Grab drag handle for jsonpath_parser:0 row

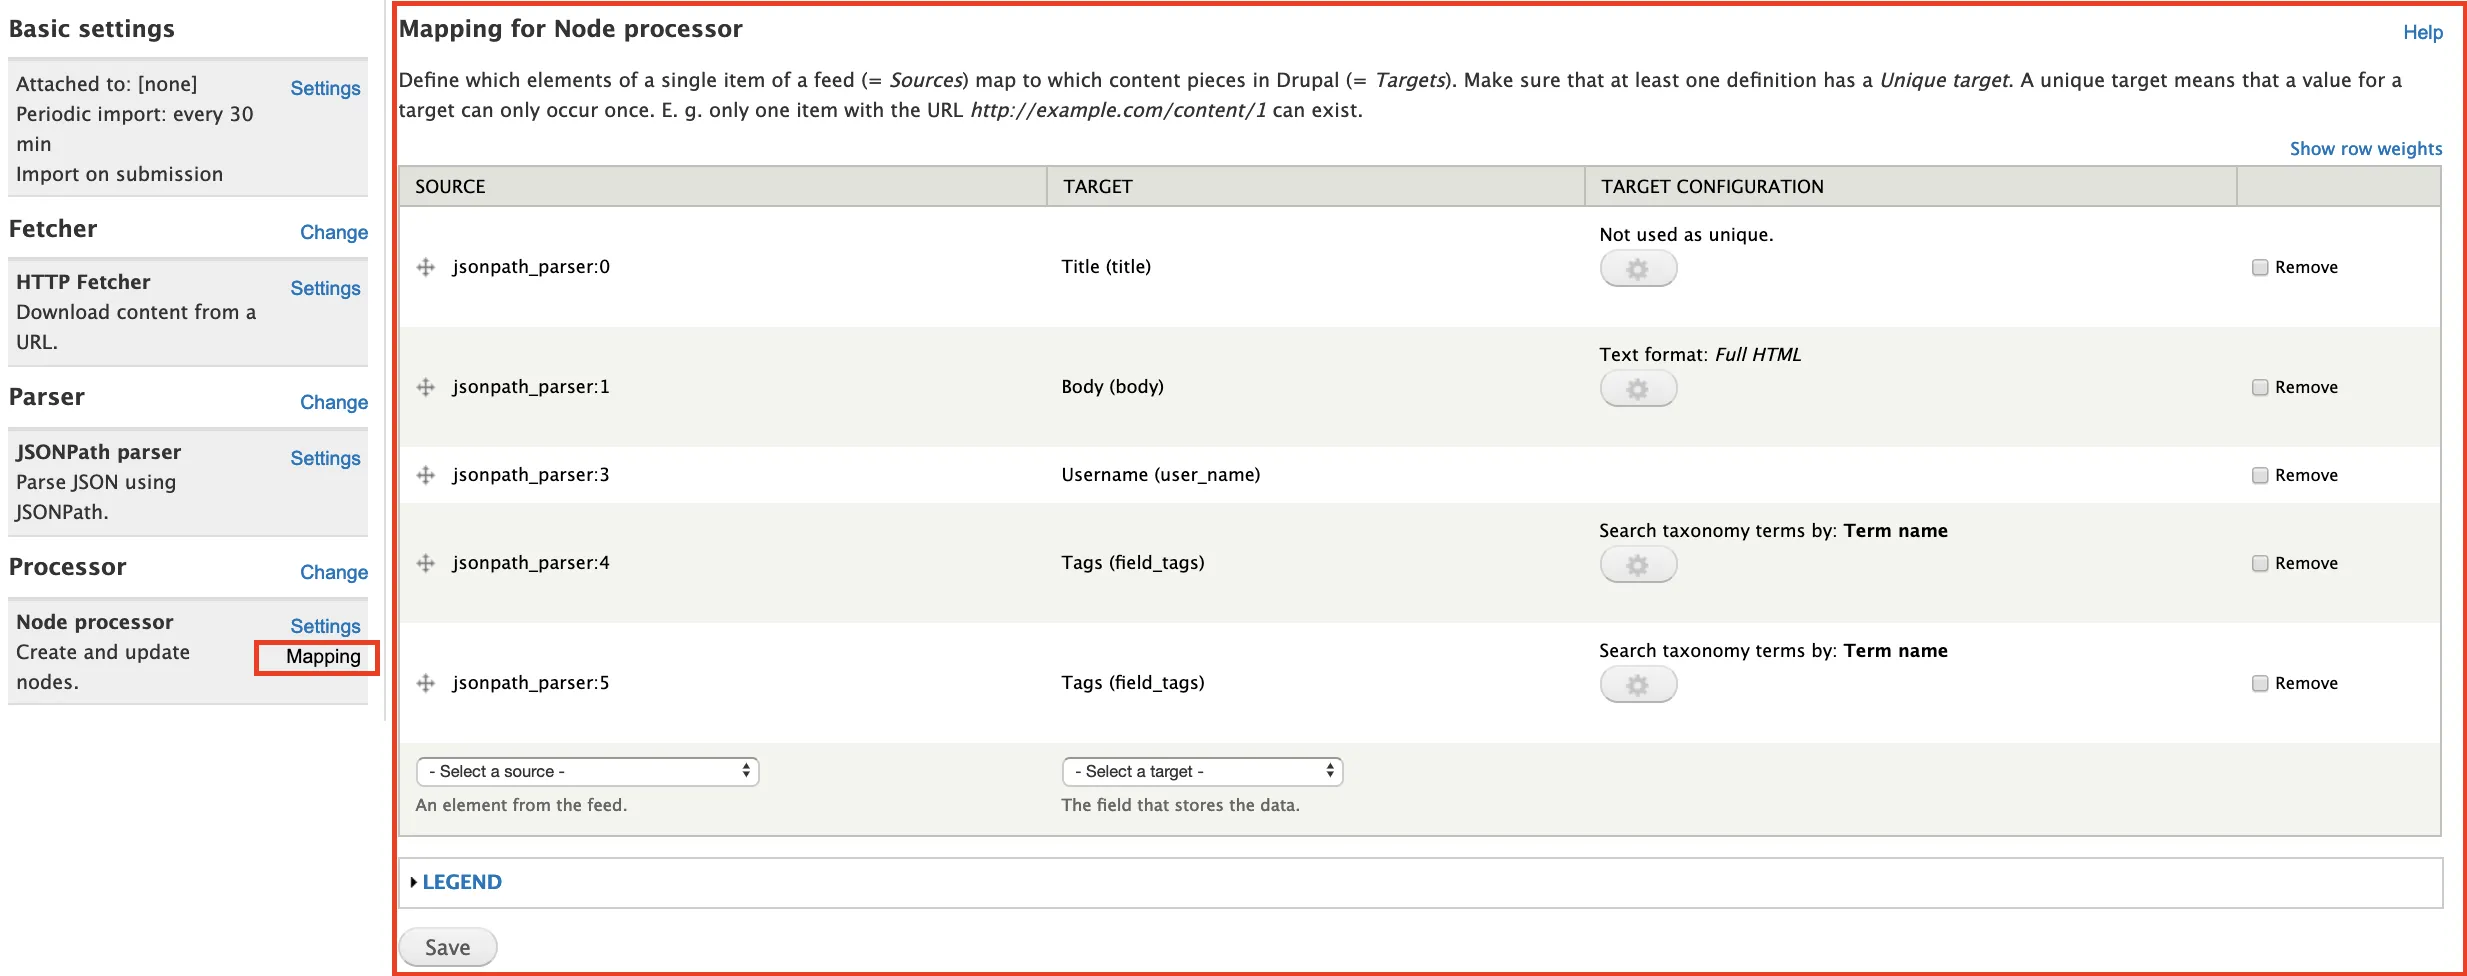426,267
